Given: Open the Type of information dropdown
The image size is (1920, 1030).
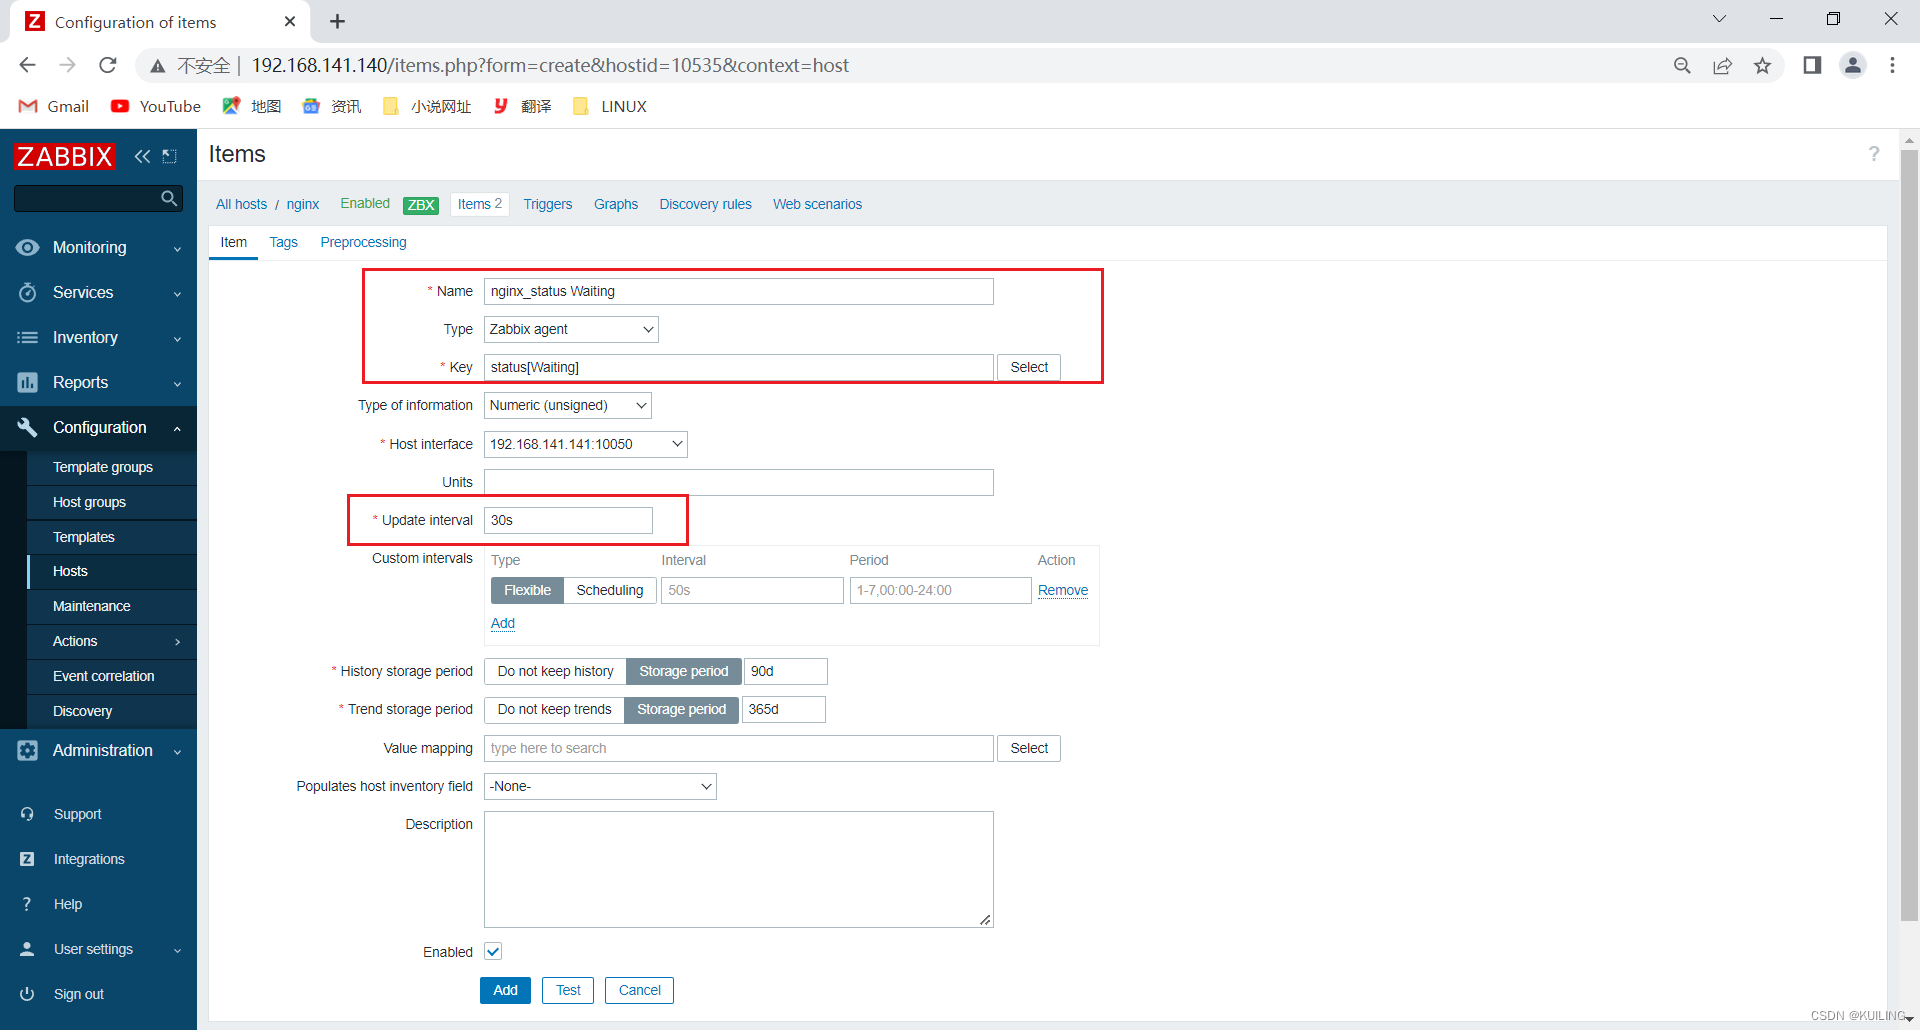Looking at the screenshot, I should 568,405.
